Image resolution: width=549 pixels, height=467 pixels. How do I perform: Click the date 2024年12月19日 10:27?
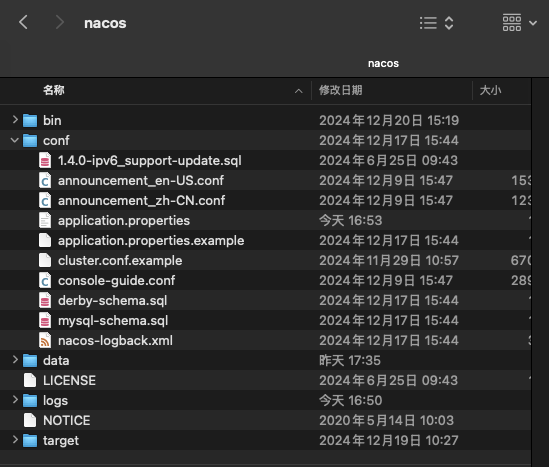coord(389,440)
